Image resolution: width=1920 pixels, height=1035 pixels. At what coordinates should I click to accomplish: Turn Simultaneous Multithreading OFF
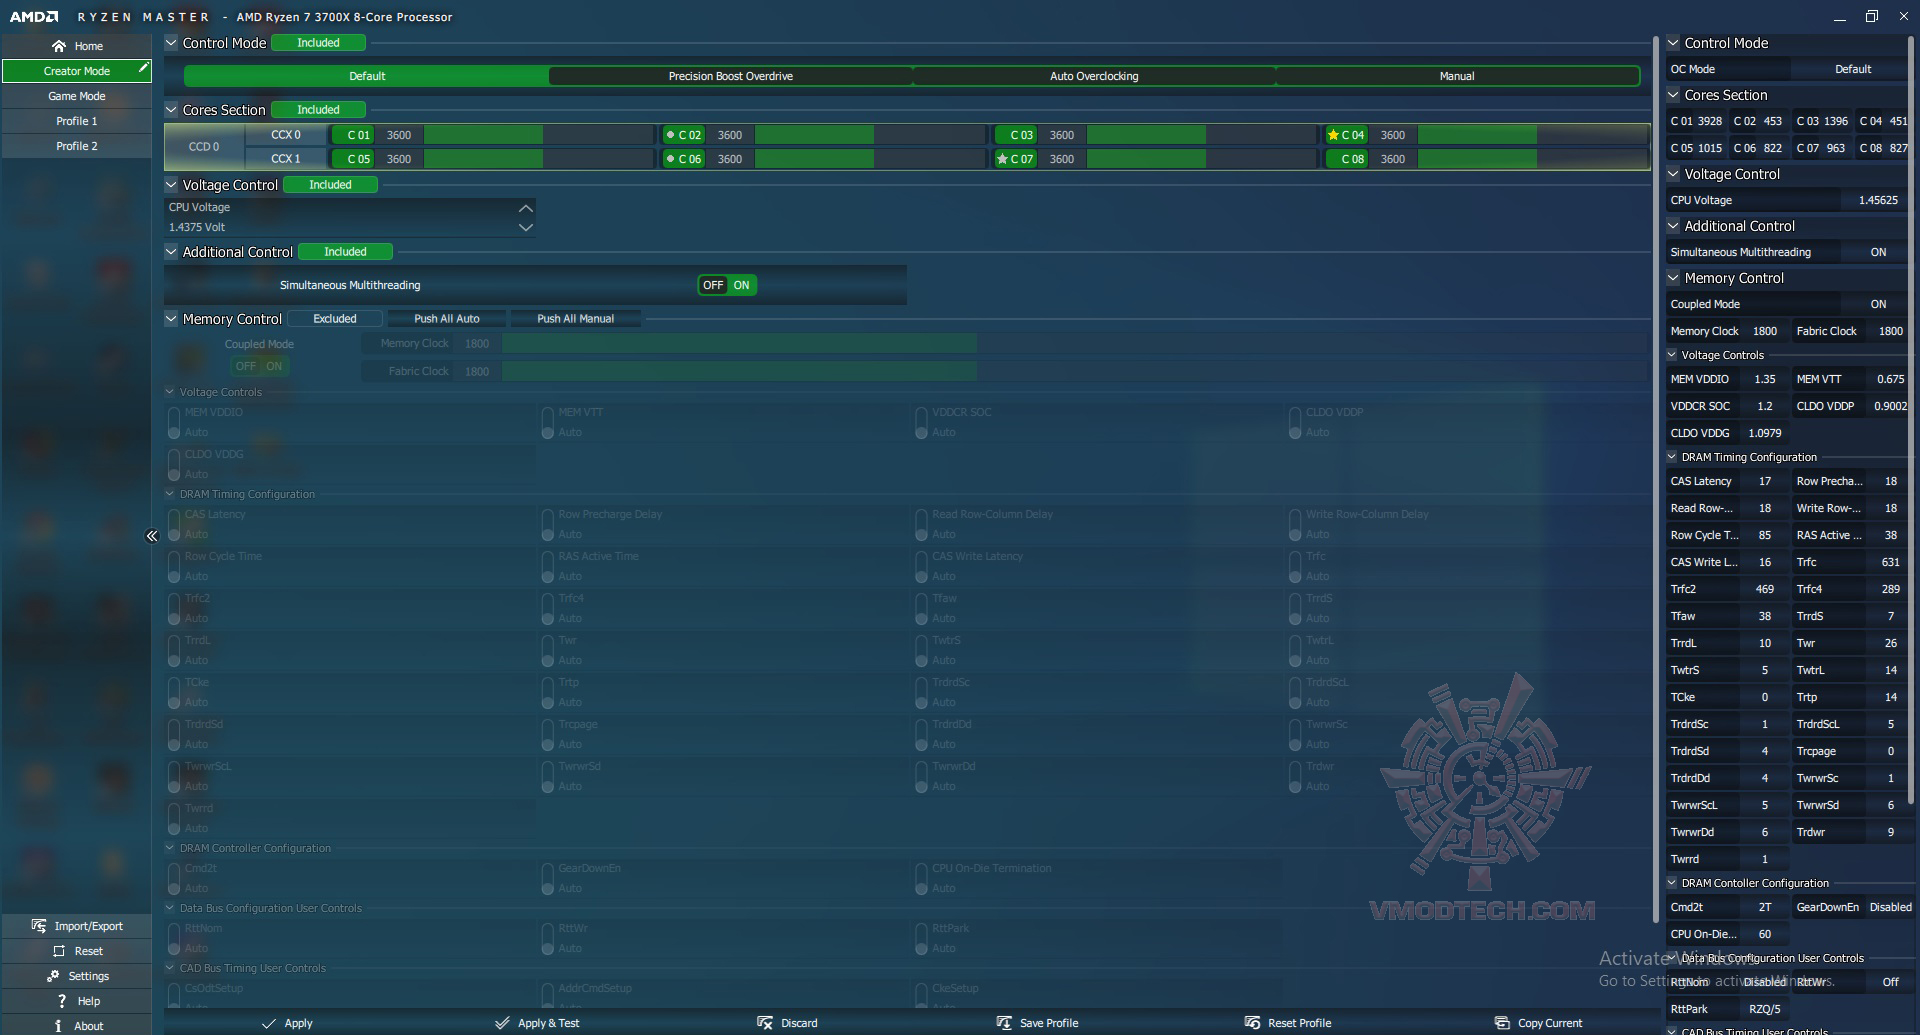point(713,285)
